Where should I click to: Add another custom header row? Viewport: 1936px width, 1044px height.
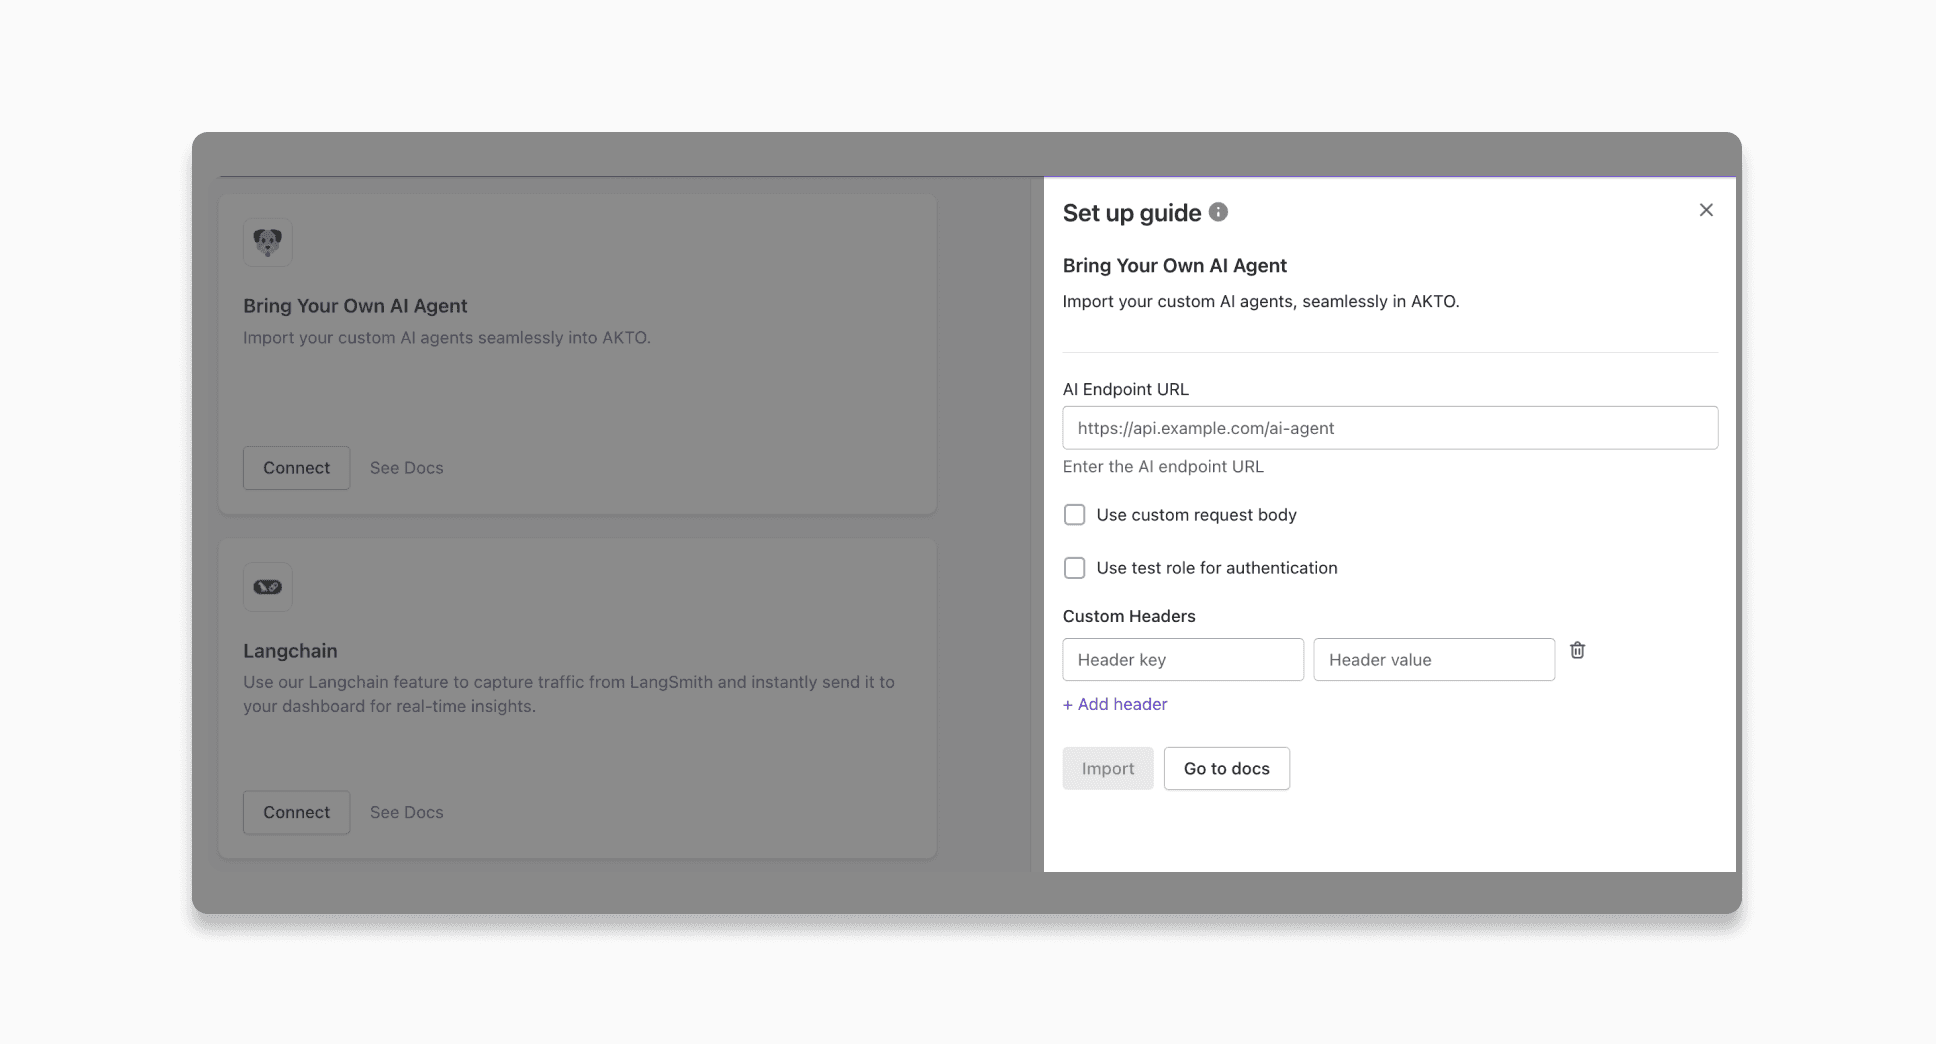(1115, 704)
